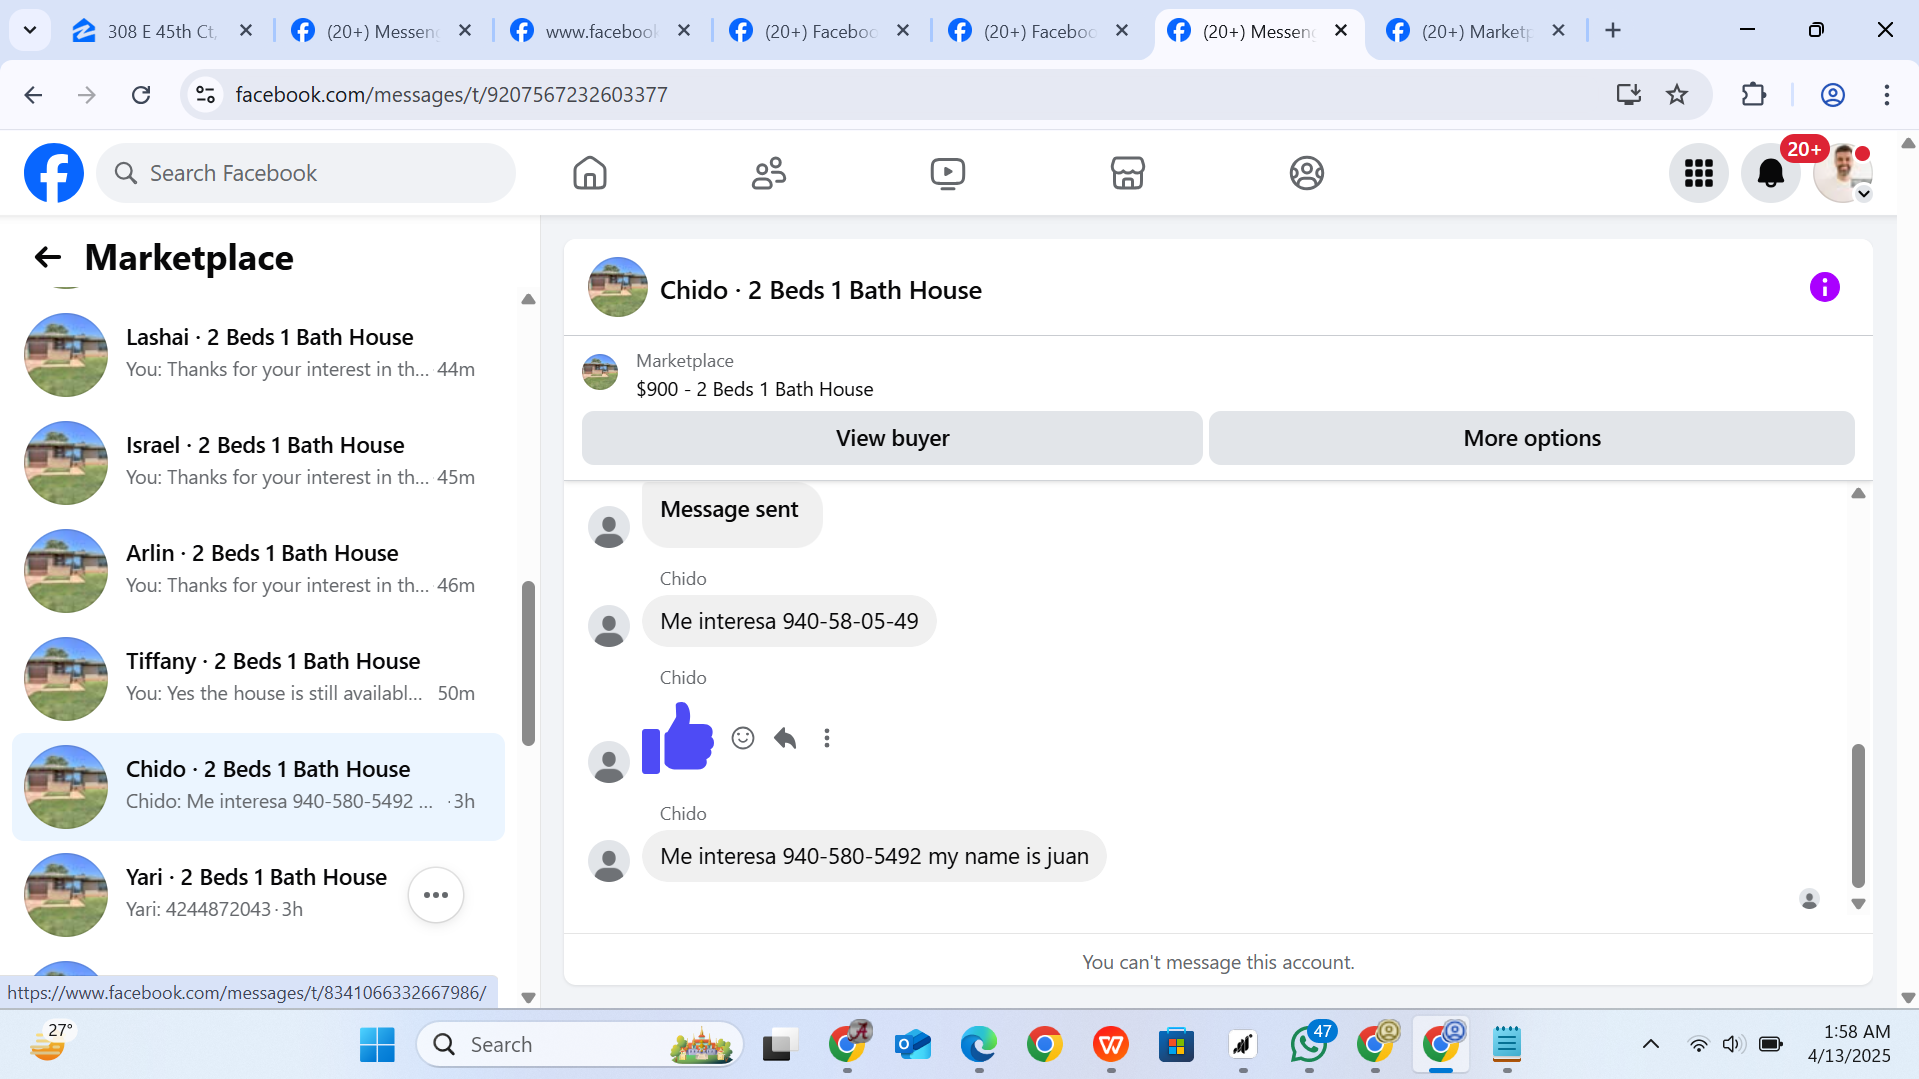The width and height of the screenshot is (1919, 1079).
Task: Click the Windows taskbar Search box
Action: pos(580,1045)
